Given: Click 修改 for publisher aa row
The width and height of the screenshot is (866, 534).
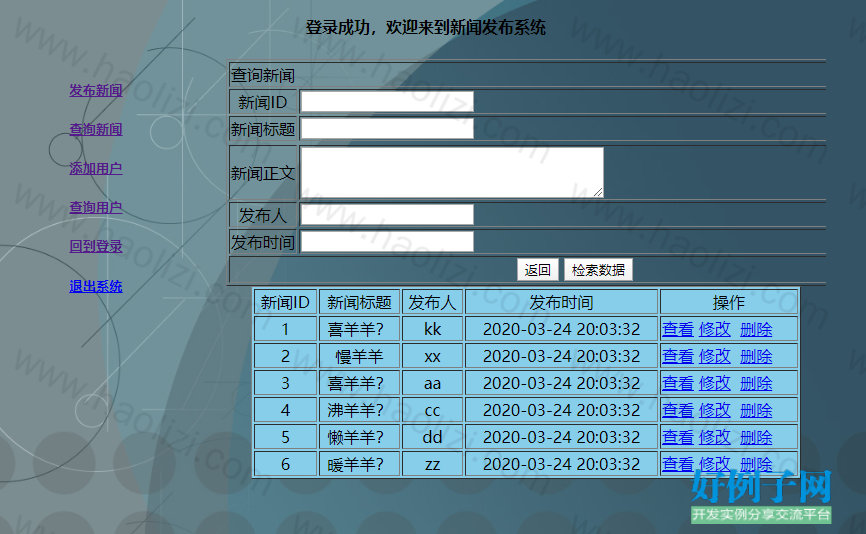Looking at the screenshot, I should click(x=715, y=383).
